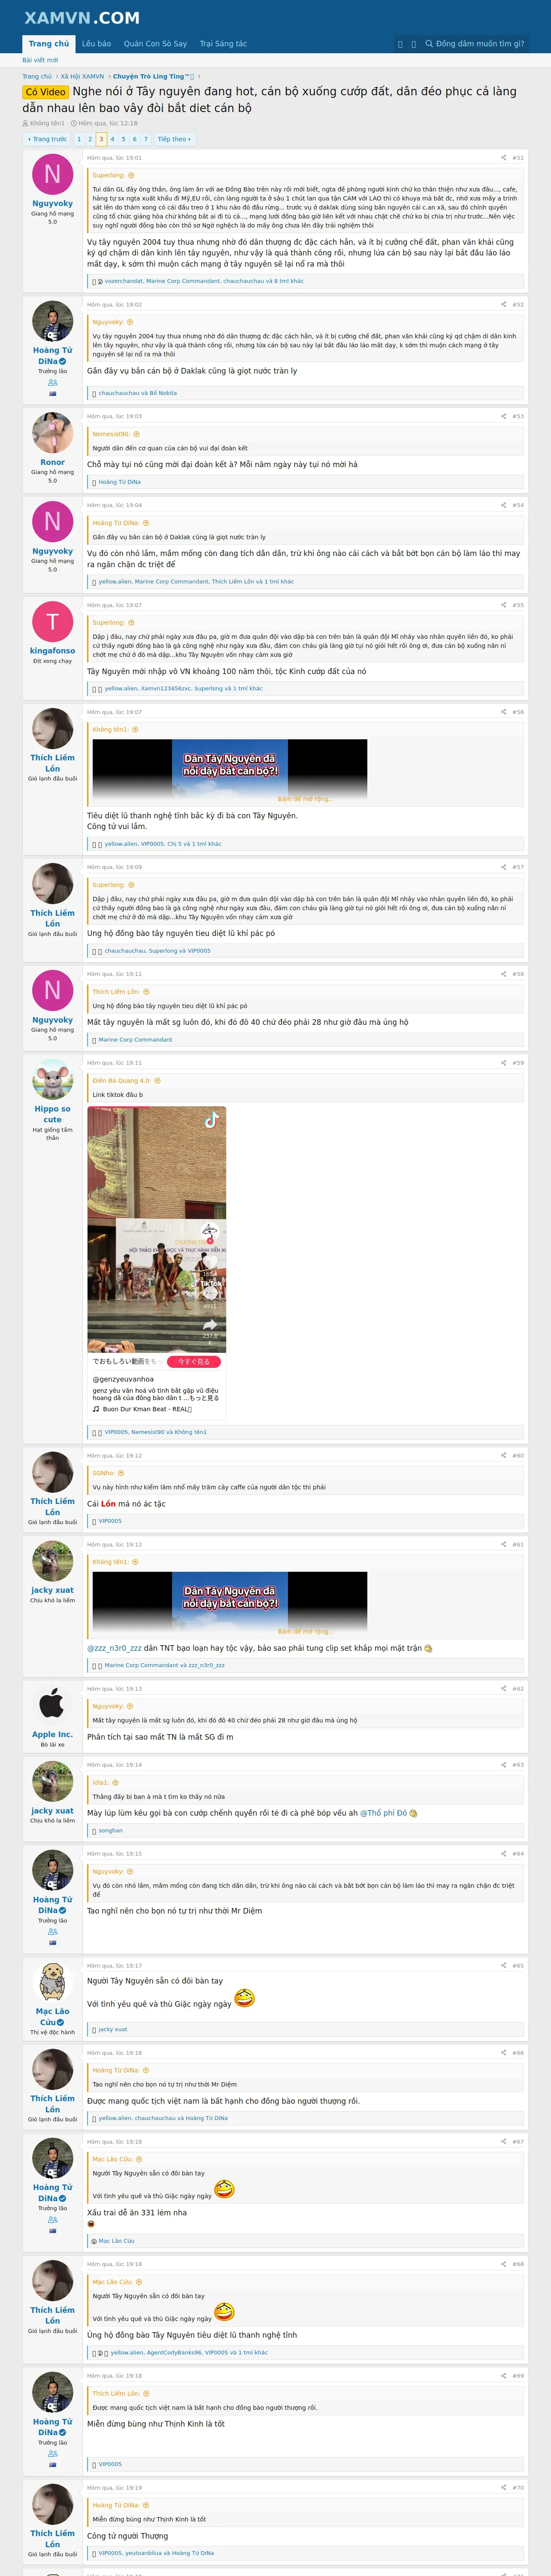Jump to SGNho's quoted post in #60
Screen dimensions: 551x2576
(121, 1473)
